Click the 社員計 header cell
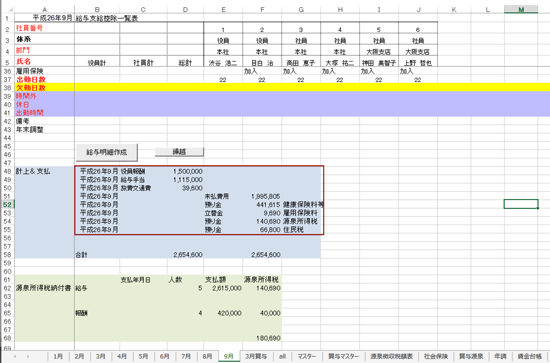The height and width of the screenshot is (363, 550). point(143,62)
